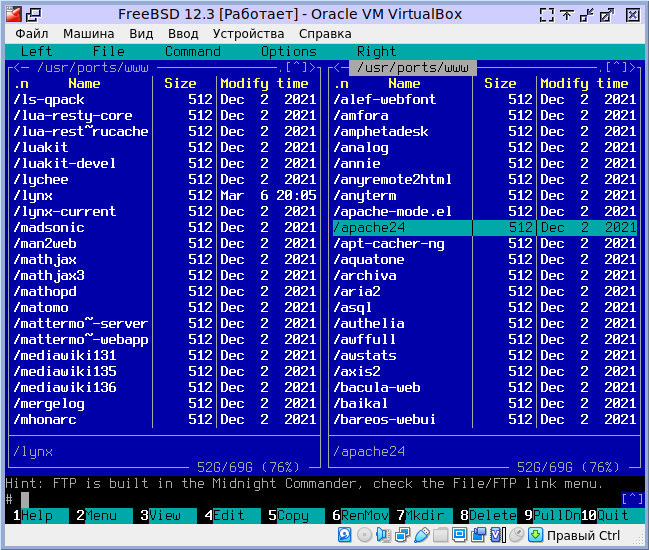This screenshot has width=649, height=550.
Task: Open Midnight Commander's Right menu
Action: tap(377, 51)
